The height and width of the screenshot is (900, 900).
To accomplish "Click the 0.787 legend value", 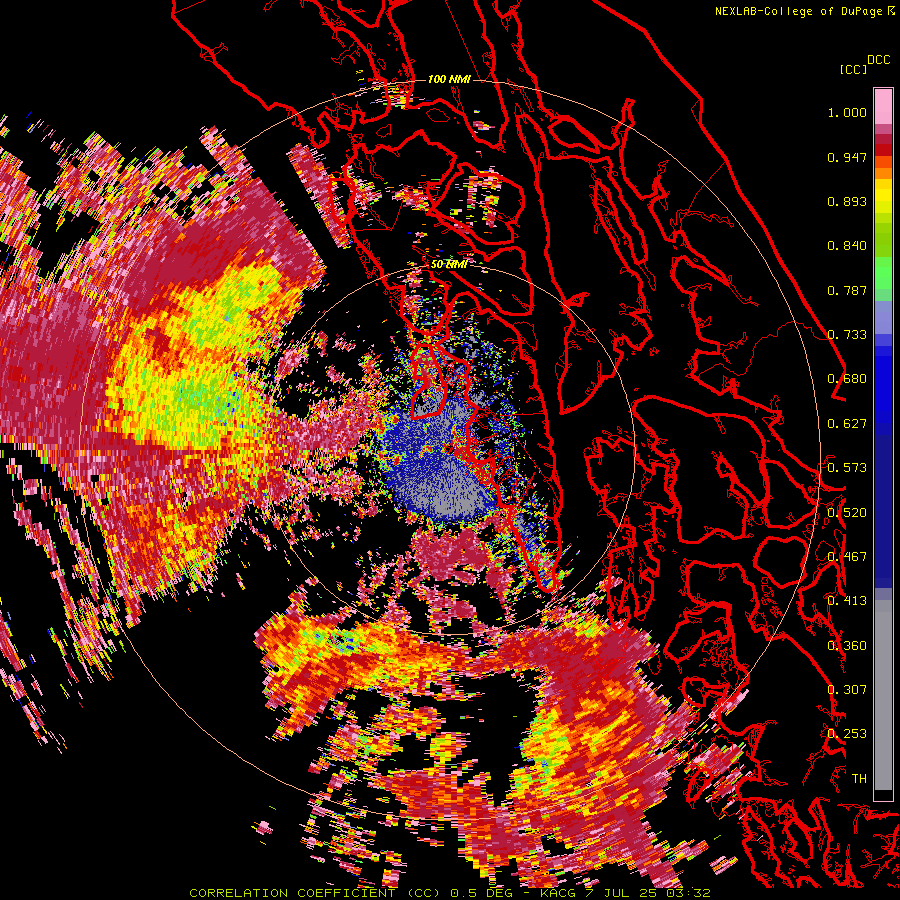I will (x=847, y=290).
